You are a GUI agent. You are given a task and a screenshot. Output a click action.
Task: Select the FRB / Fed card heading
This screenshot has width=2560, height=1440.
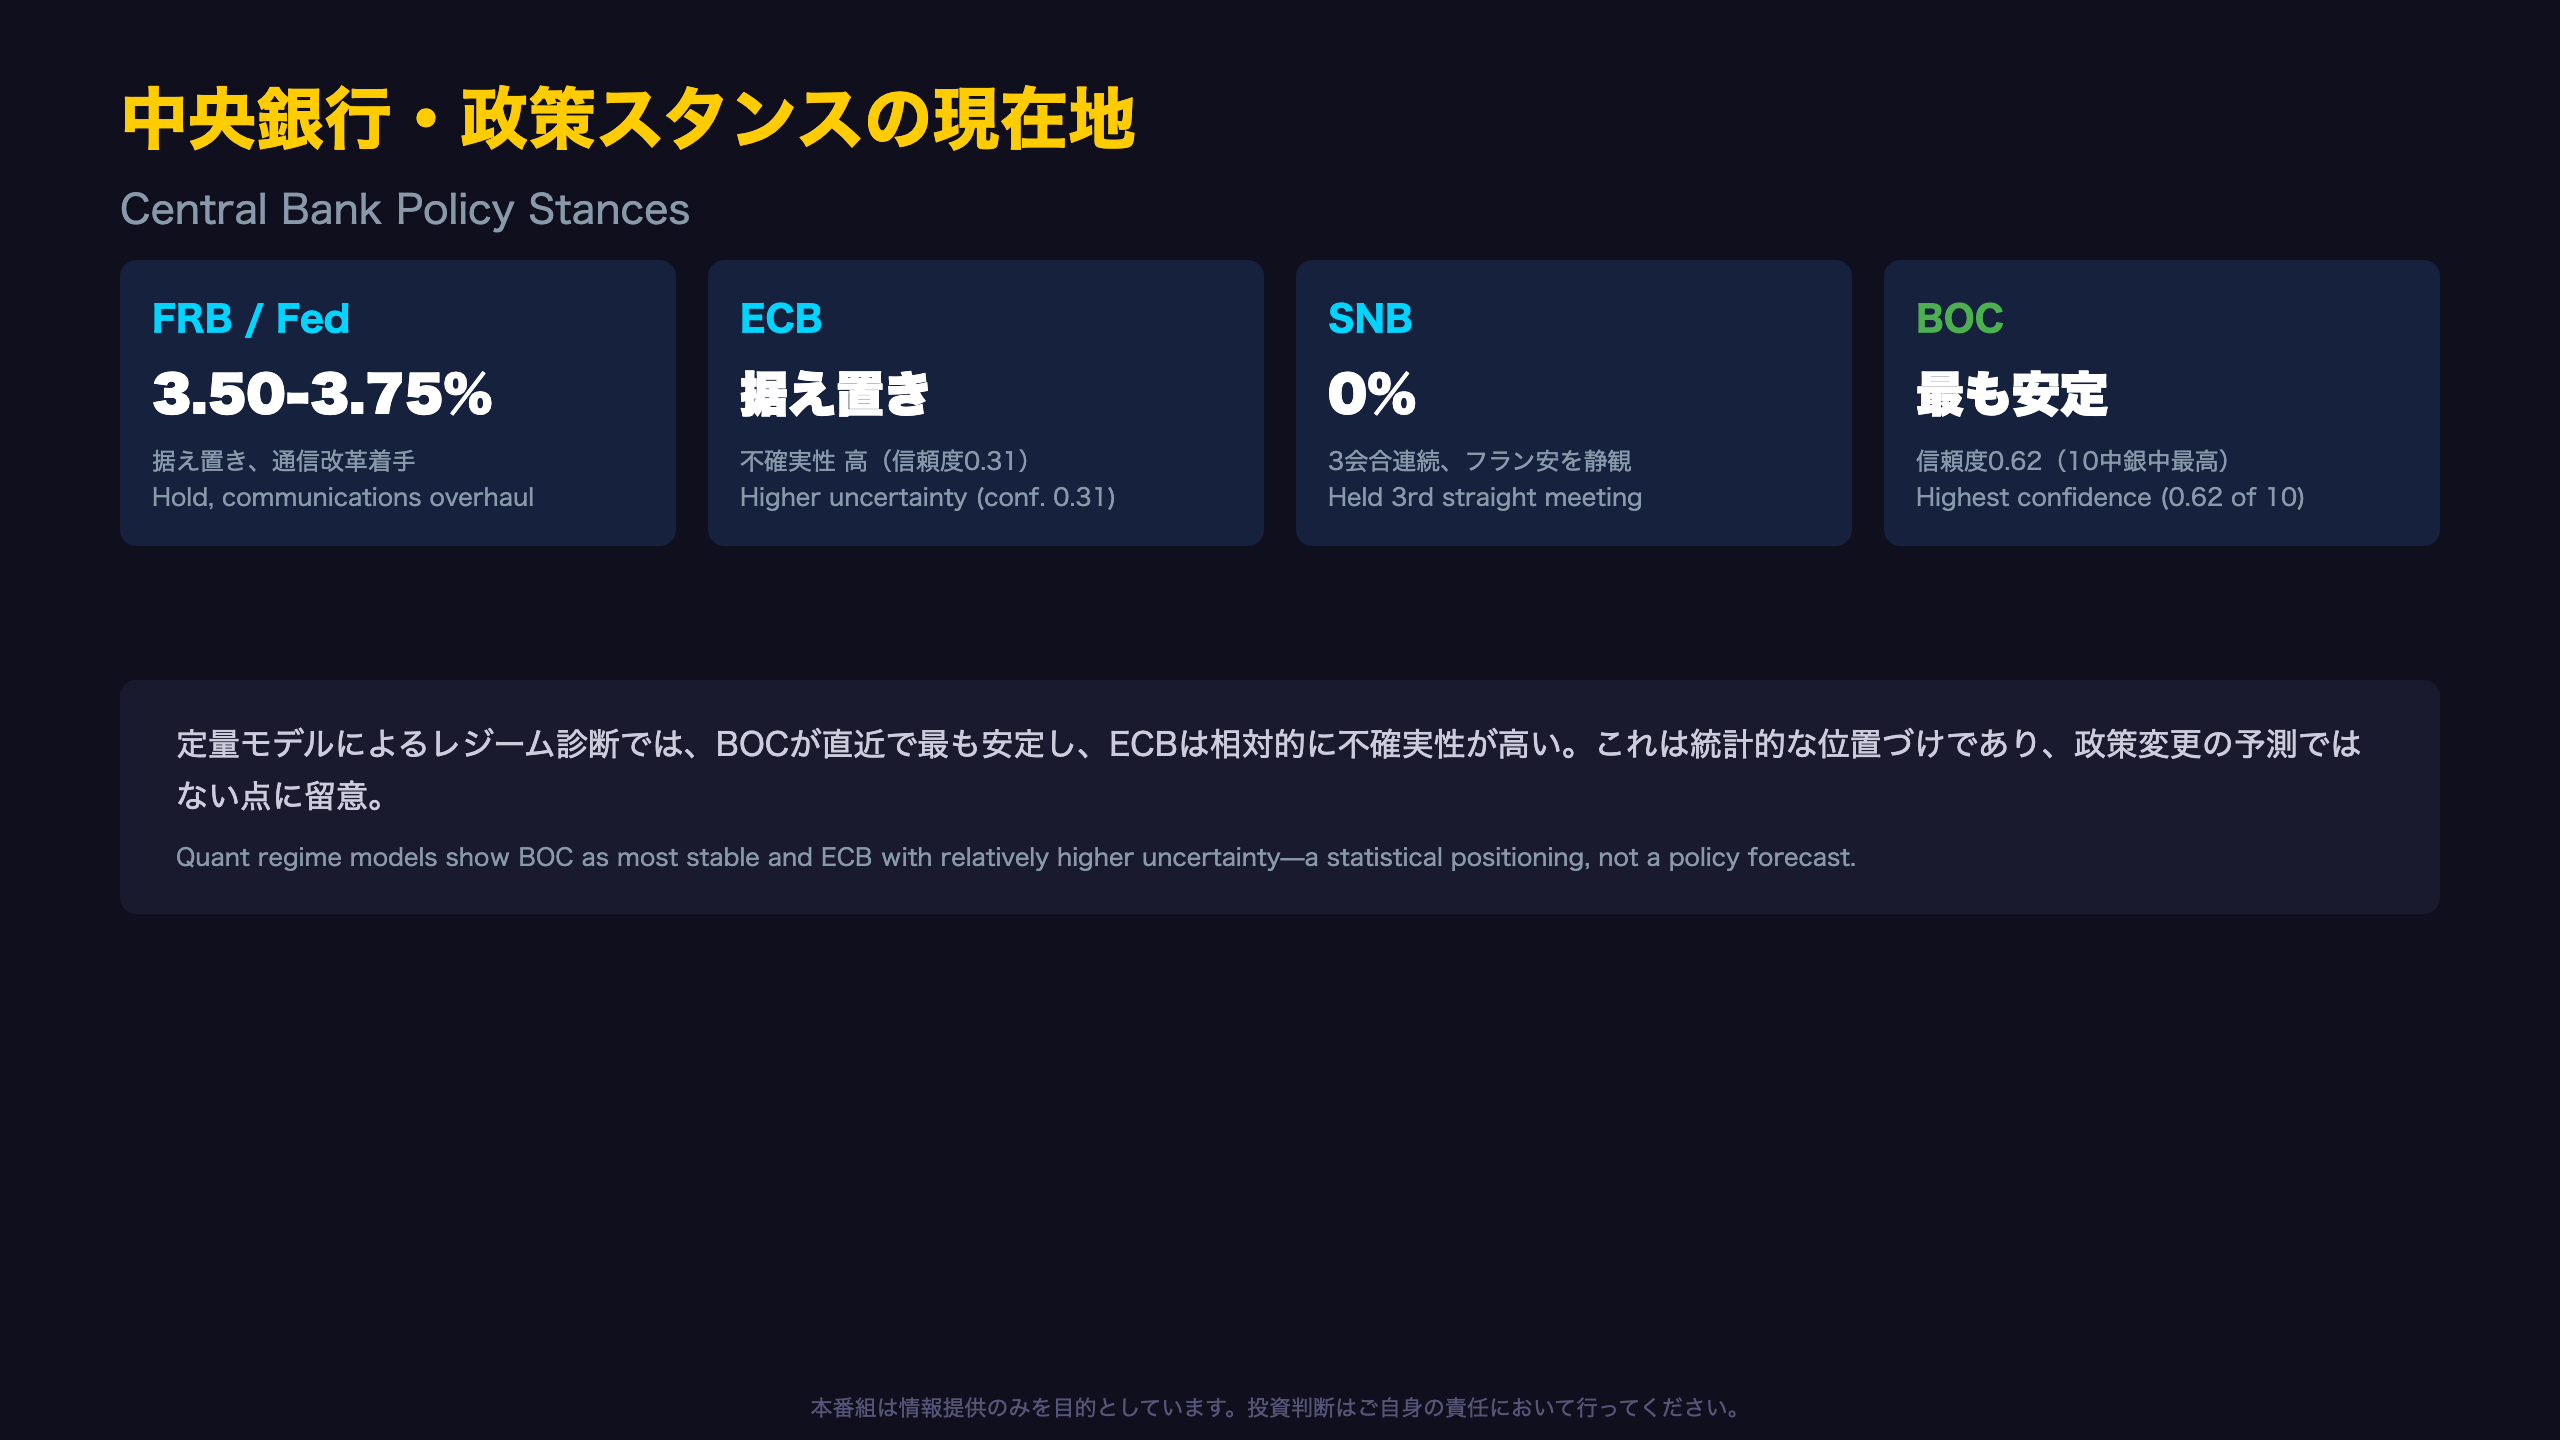point(250,319)
